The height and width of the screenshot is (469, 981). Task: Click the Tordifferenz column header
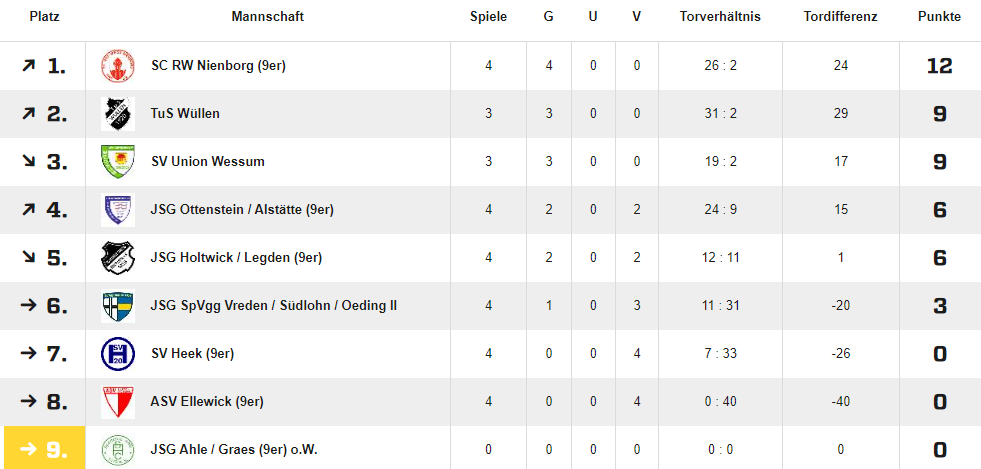pos(840,17)
